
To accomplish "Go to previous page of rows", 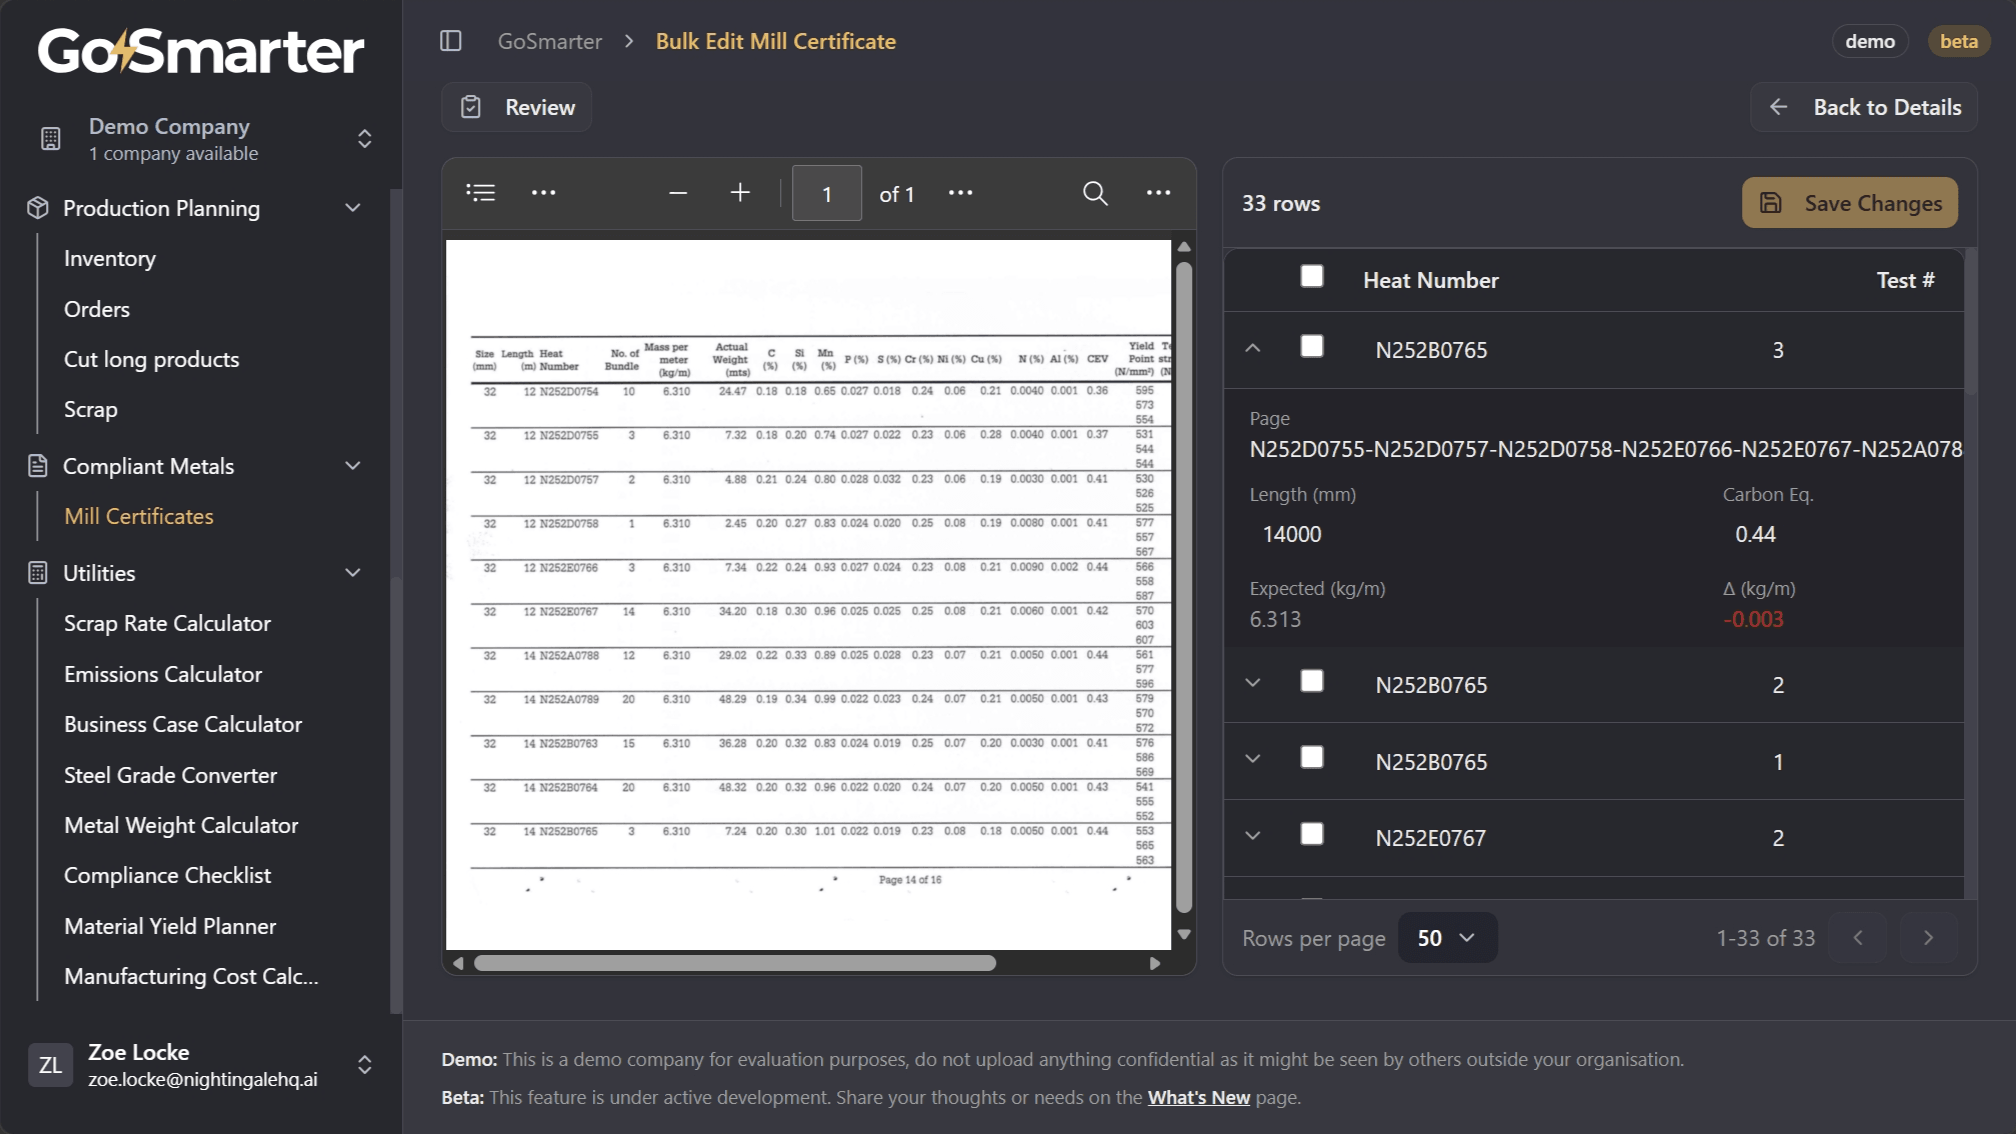I will 1858,938.
